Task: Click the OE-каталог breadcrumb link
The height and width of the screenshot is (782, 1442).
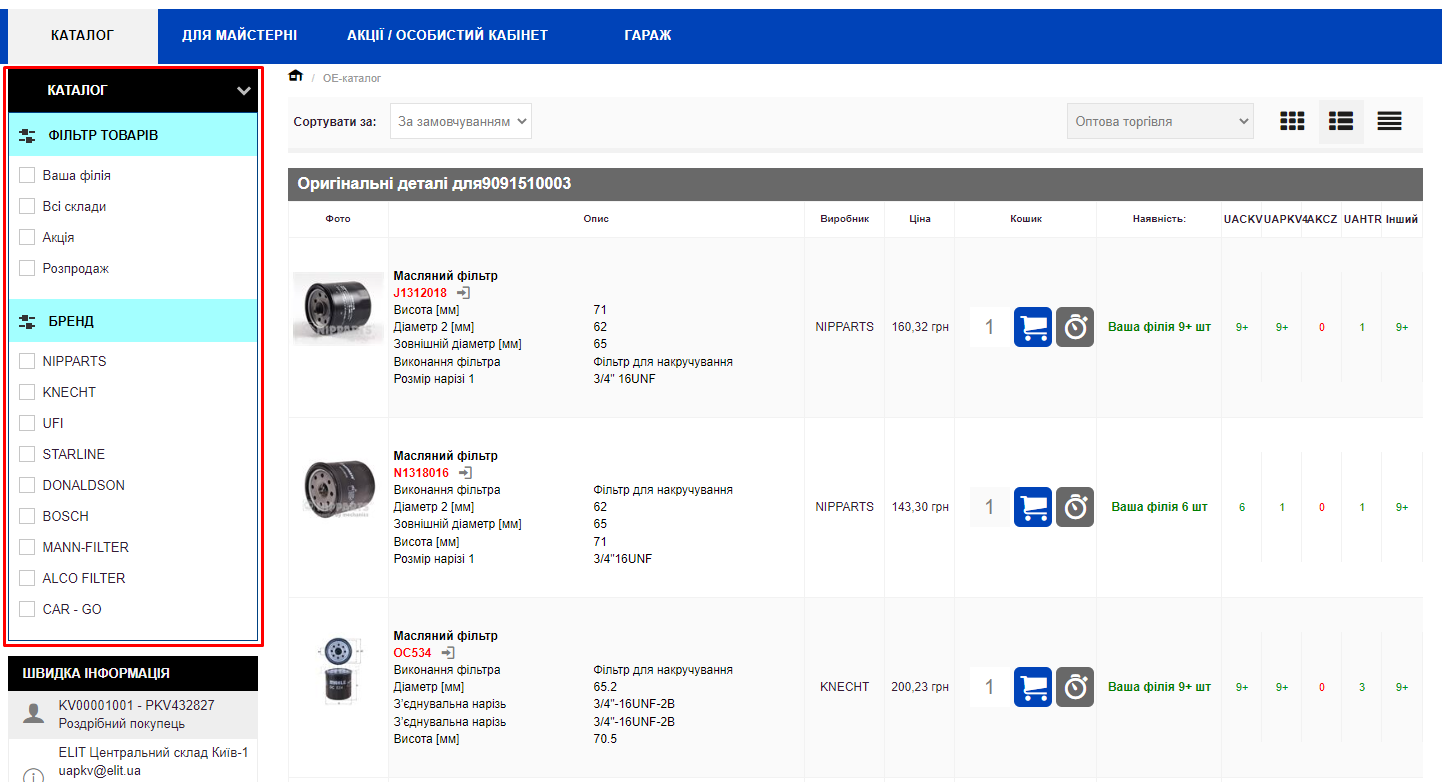Action: click(x=352, y=78)
